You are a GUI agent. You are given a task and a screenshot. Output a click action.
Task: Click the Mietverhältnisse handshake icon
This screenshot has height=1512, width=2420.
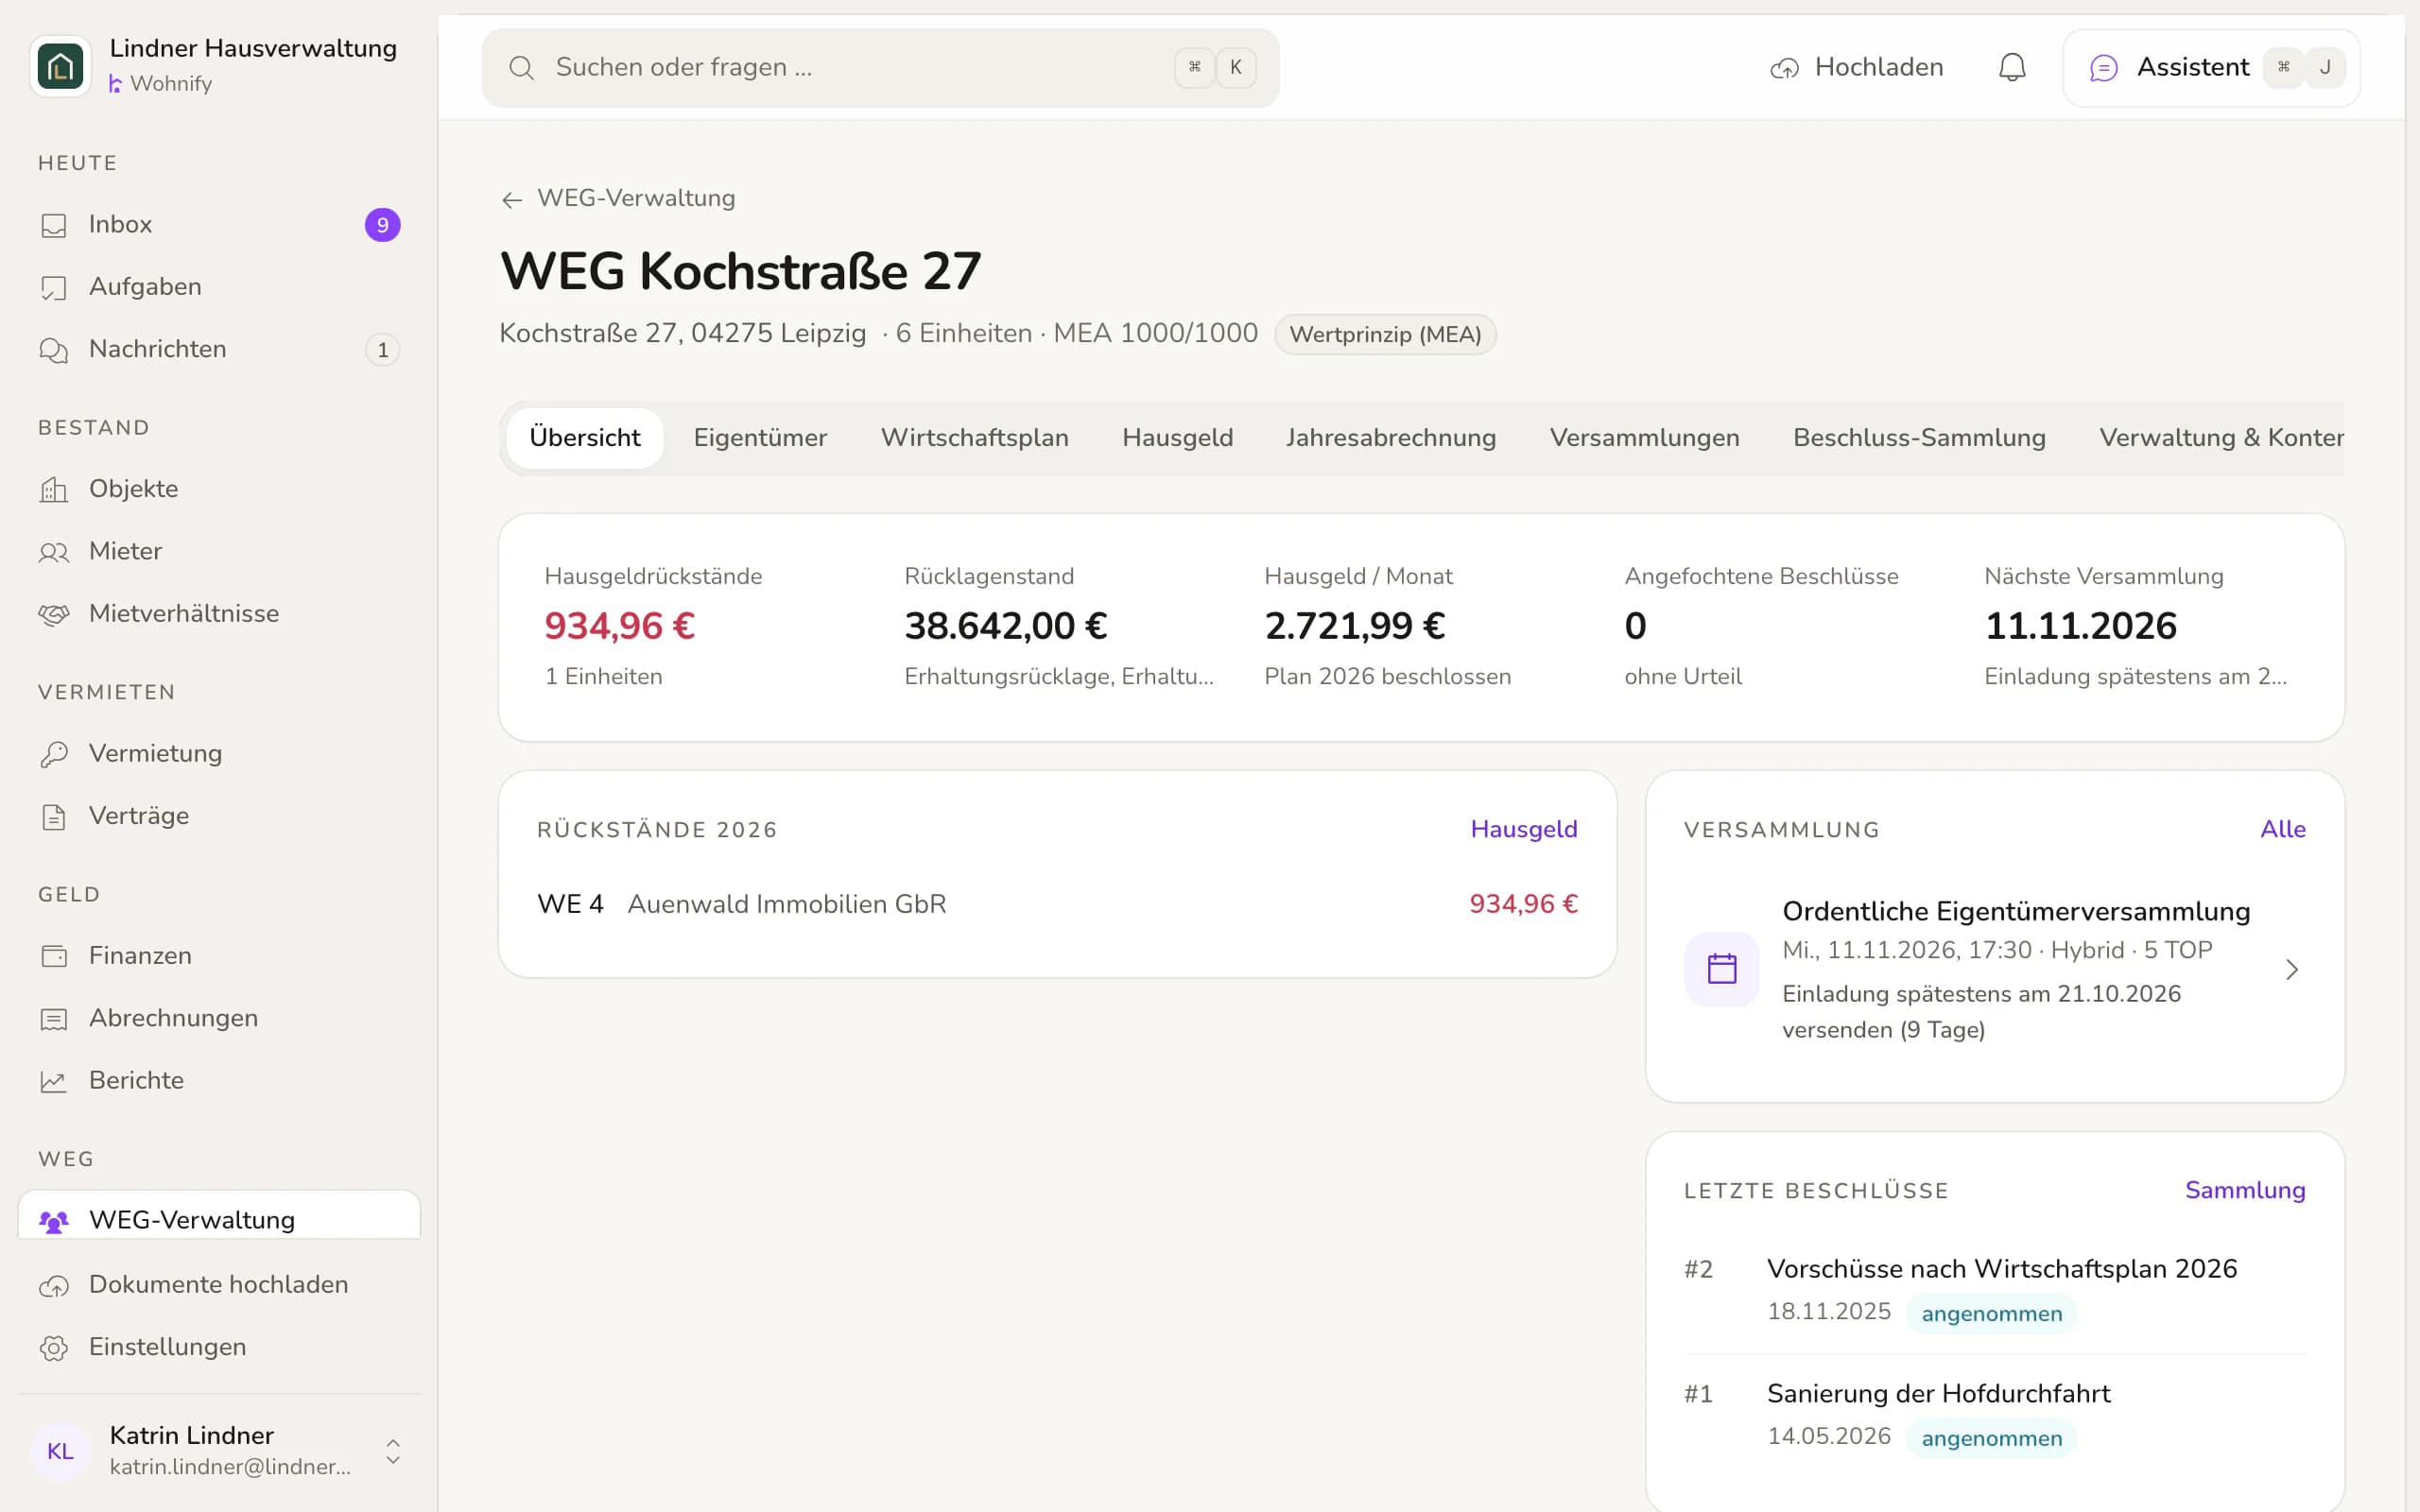(54, 614)
